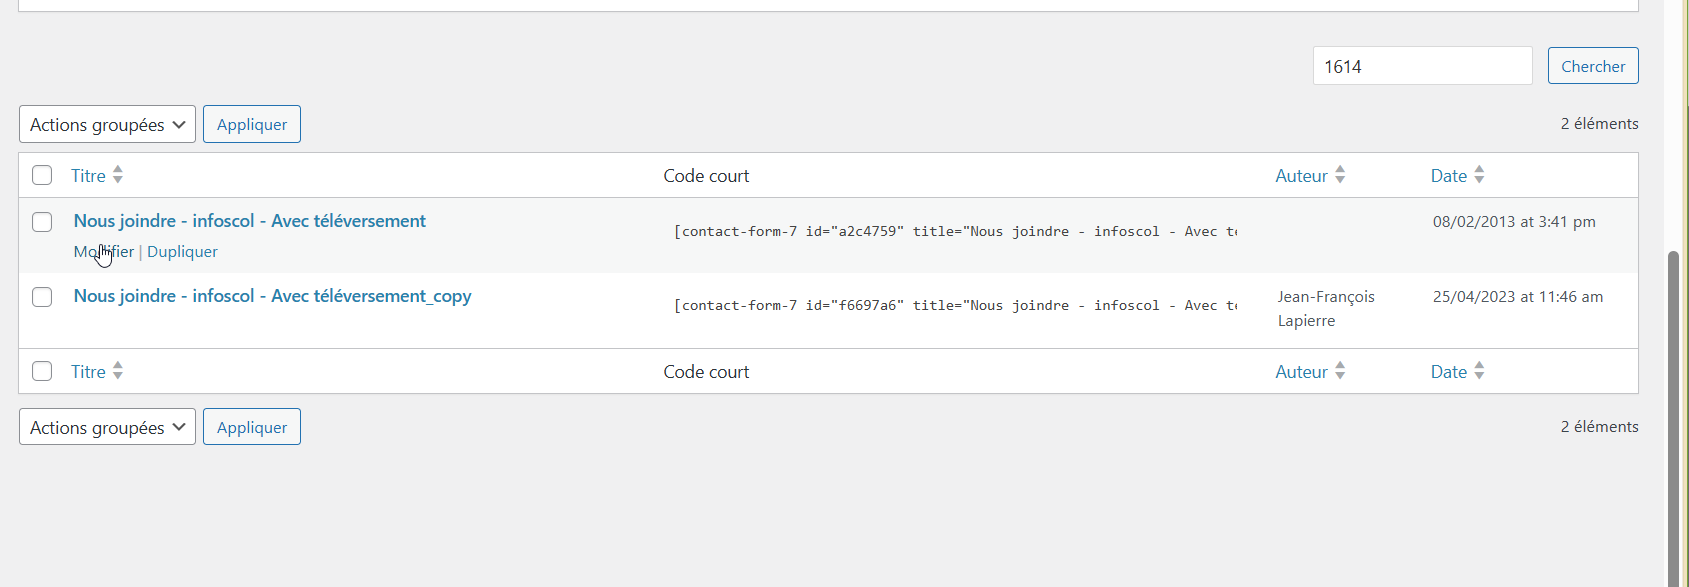Open Modifier link for first form
This screenshot has width=1689, height=587.
103,252
